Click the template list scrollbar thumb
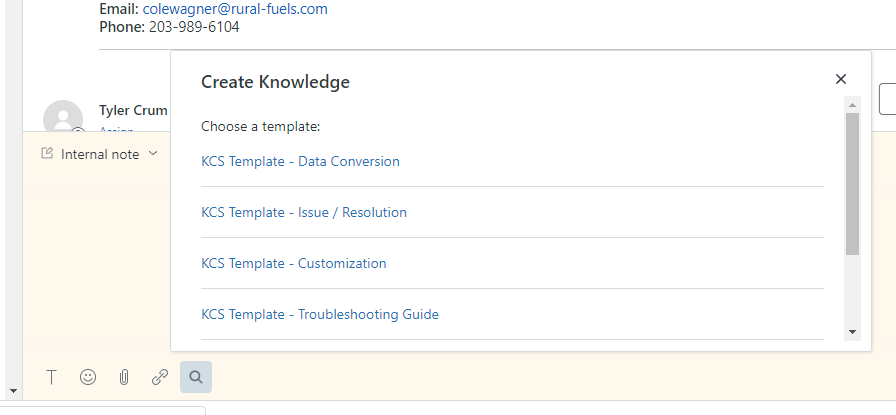Viewport: 896px width, 415px height. click(853, 183)
